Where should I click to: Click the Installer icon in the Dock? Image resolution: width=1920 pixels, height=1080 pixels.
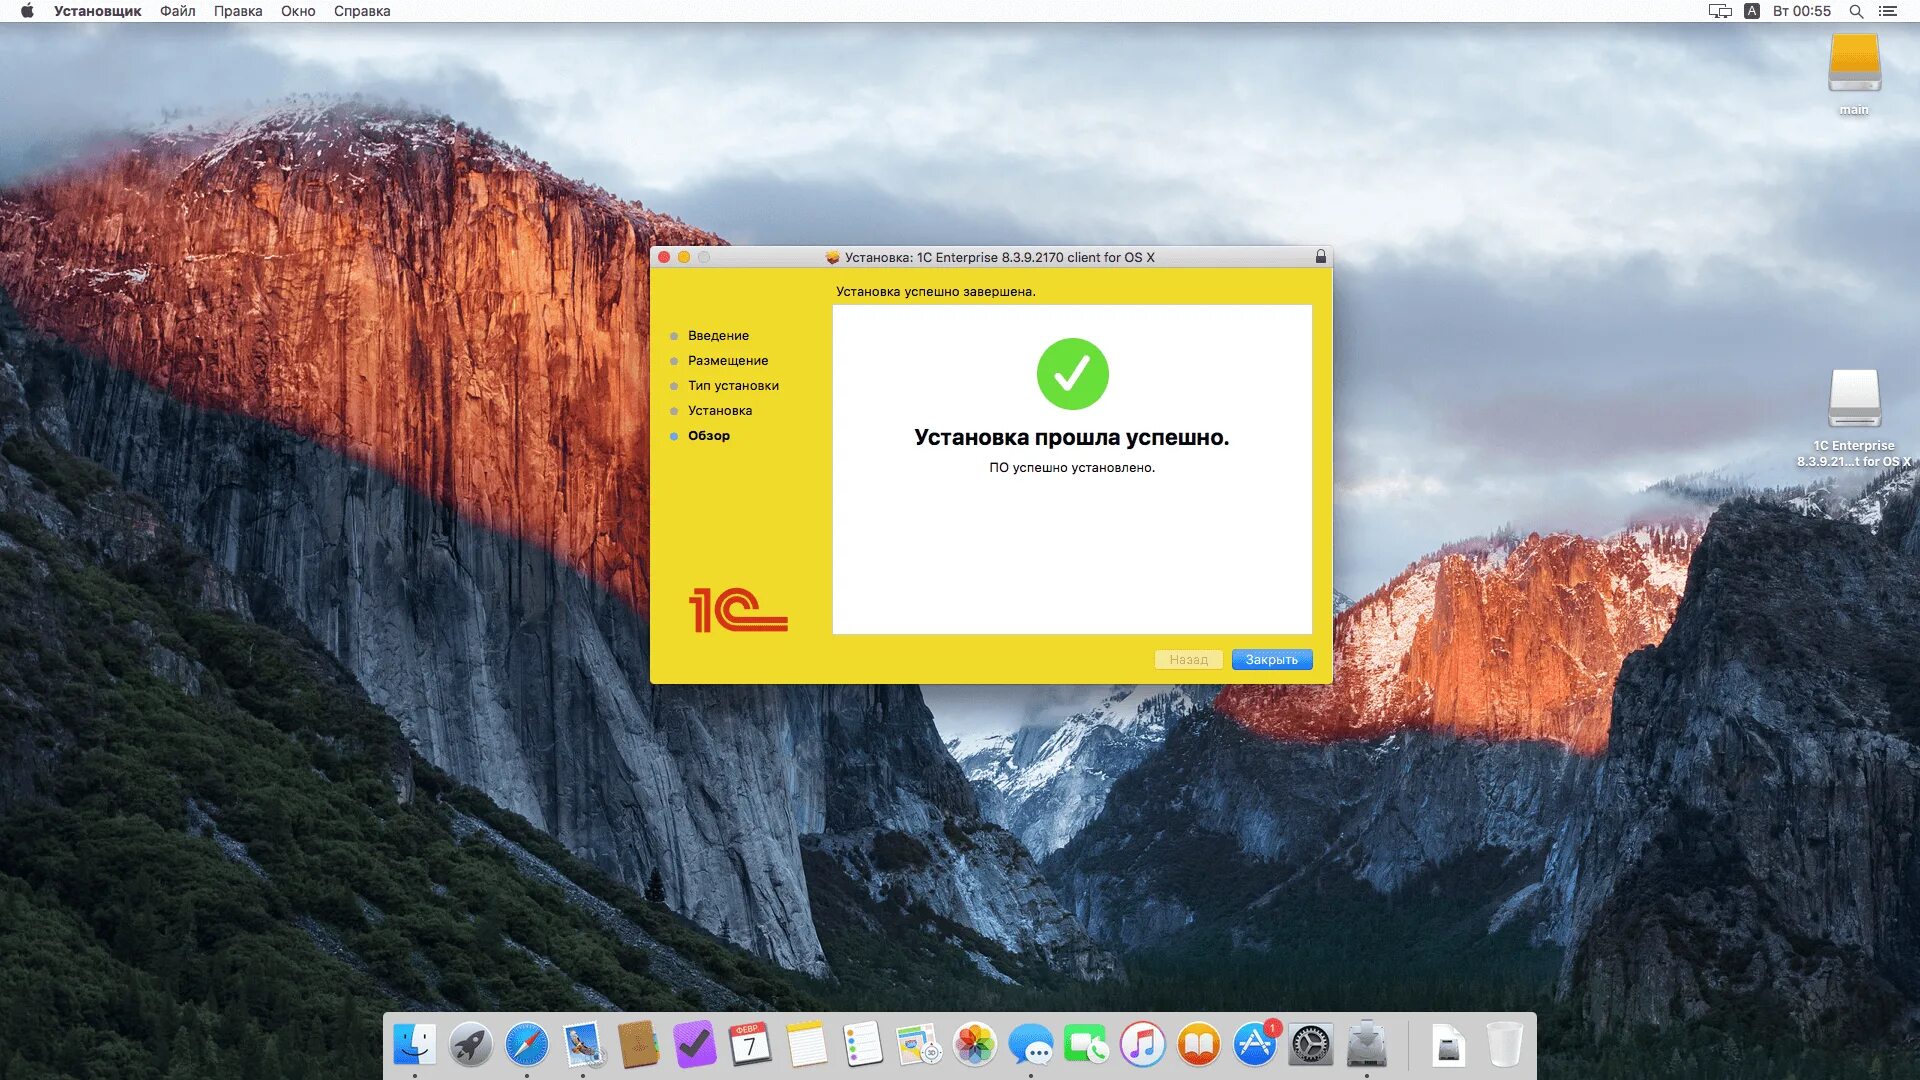[1366, 1045]
